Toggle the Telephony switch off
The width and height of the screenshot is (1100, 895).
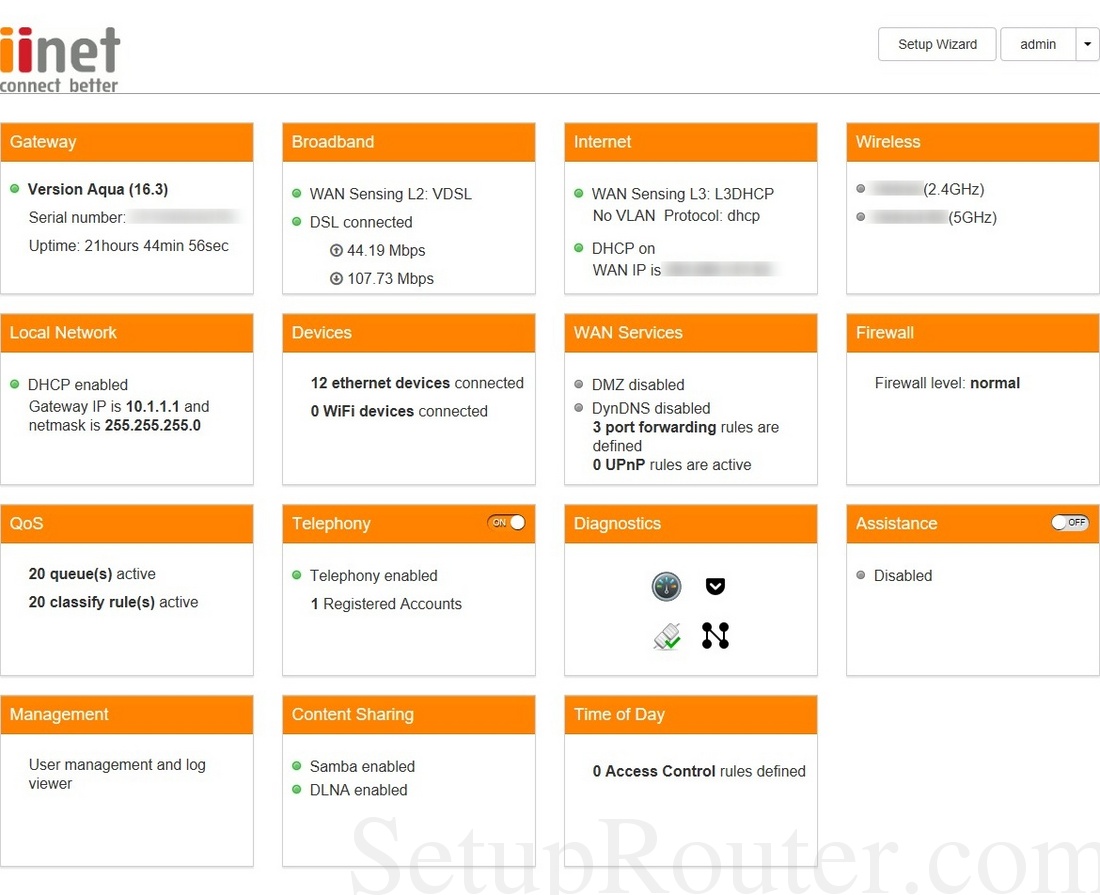(x=506, y=523)
